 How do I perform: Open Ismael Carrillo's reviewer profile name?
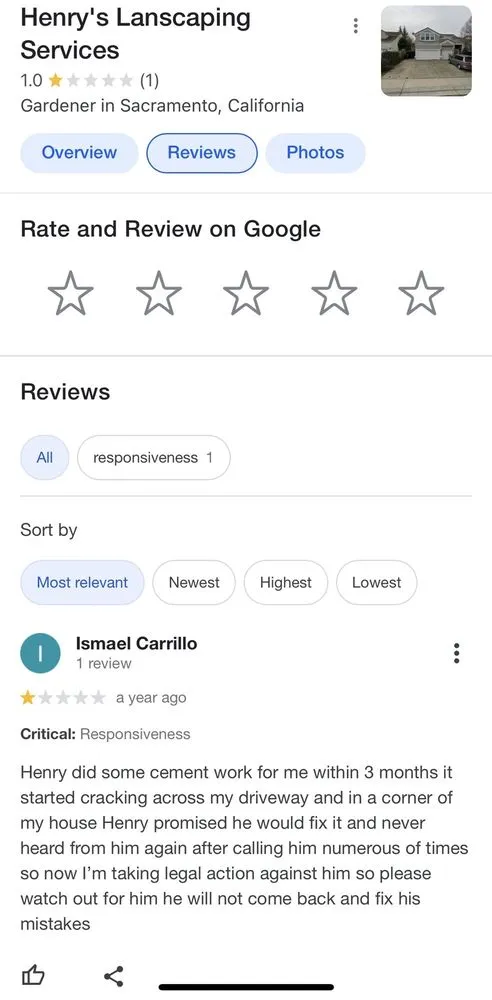(137, 643)
